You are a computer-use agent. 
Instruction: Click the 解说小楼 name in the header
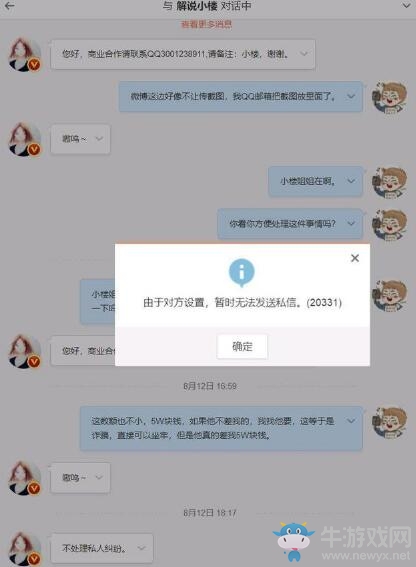[x=197, y=6]
